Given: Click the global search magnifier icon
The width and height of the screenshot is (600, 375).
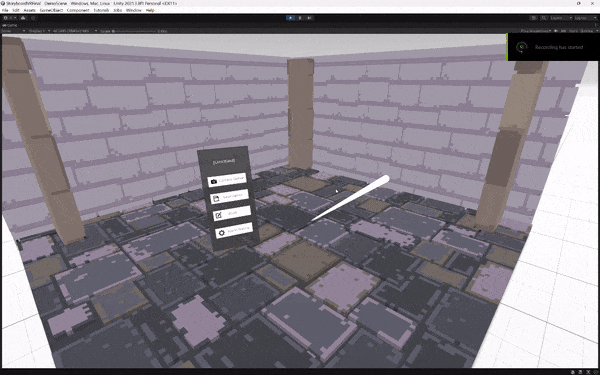Looking at the screenshot, I should [x=544, y=18].
